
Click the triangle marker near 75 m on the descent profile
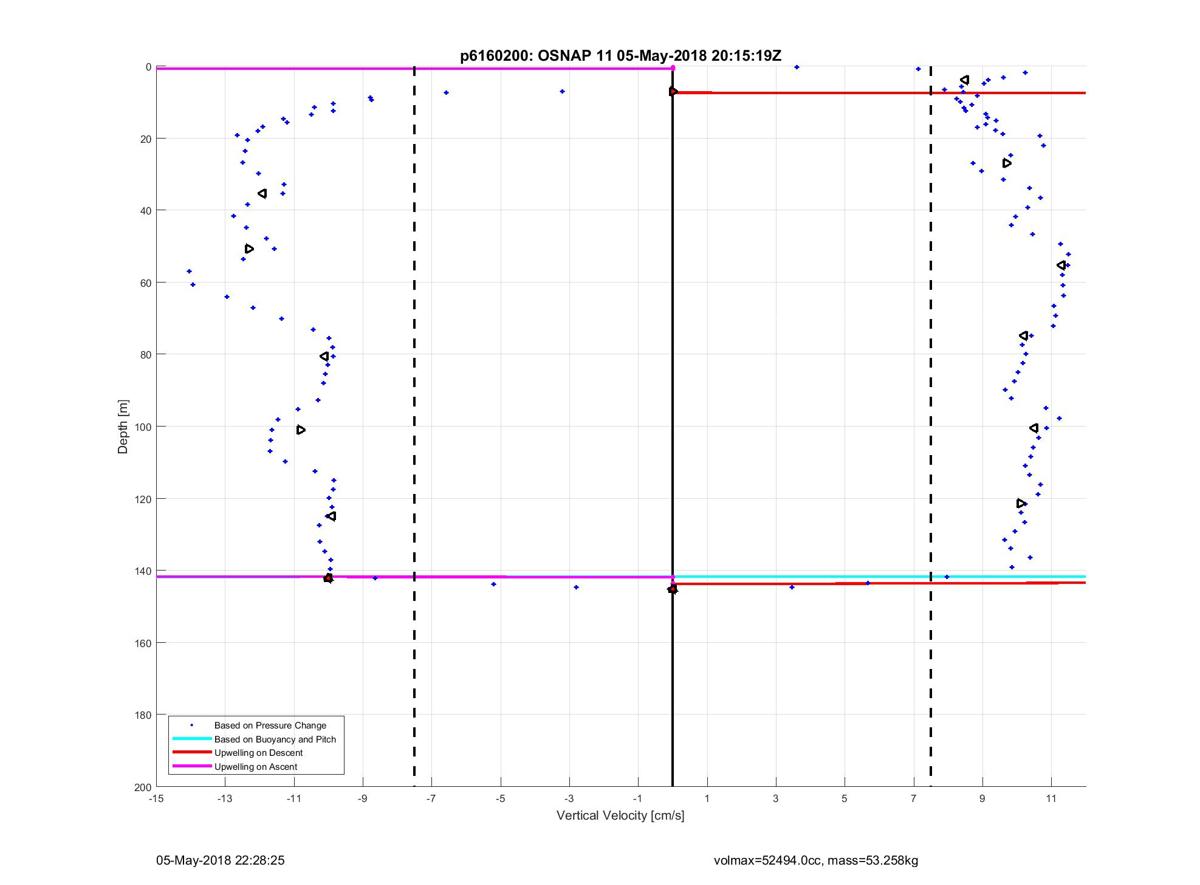coord(1023,336)
